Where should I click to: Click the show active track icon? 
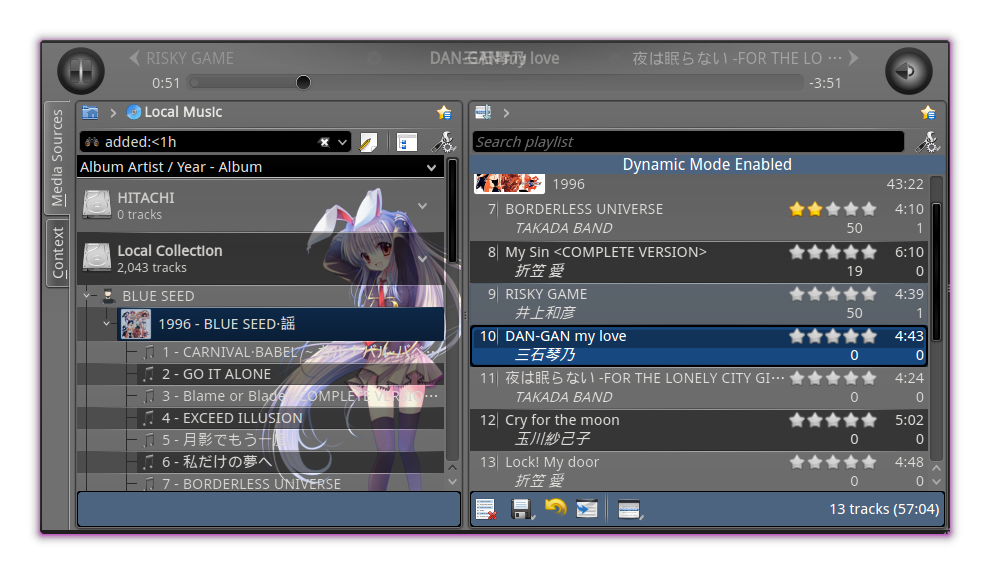point(587,509)
